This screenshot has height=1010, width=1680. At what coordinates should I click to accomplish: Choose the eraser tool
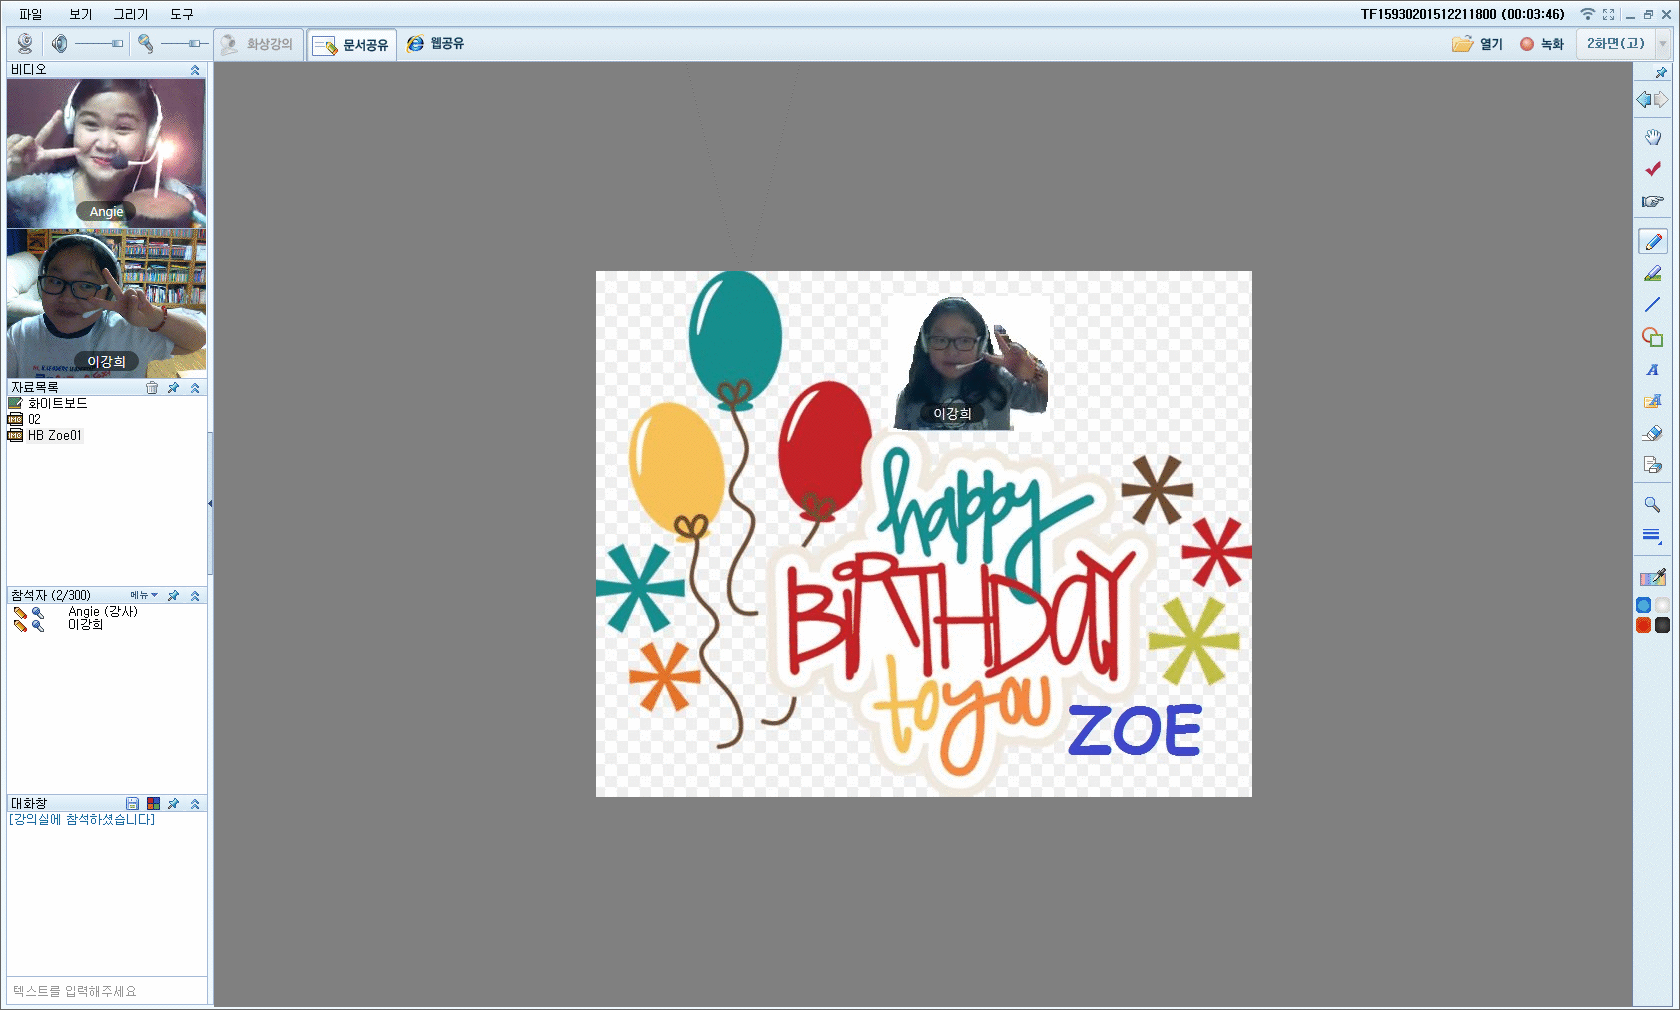point(1652,433)
